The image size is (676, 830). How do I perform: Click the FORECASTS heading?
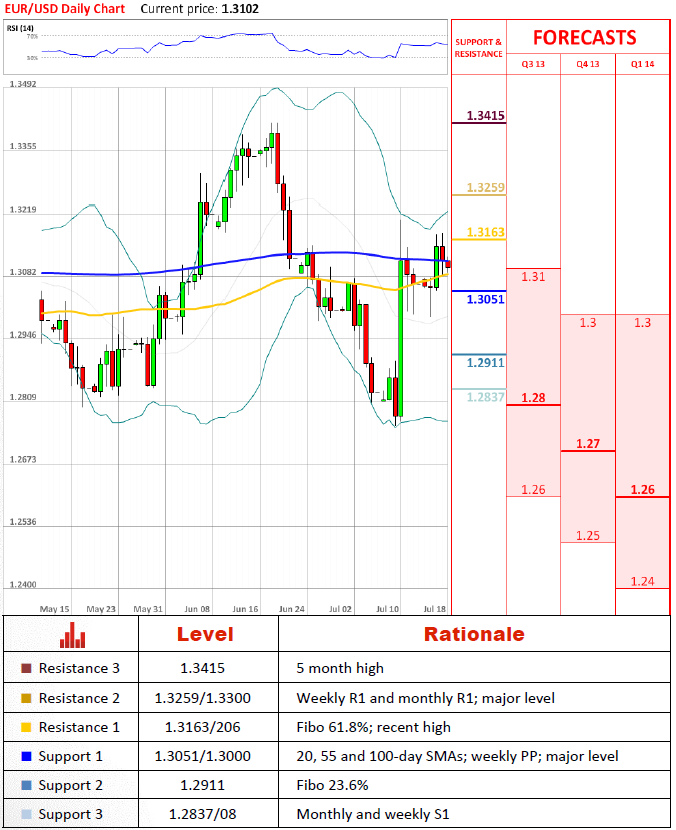(584, 38)
